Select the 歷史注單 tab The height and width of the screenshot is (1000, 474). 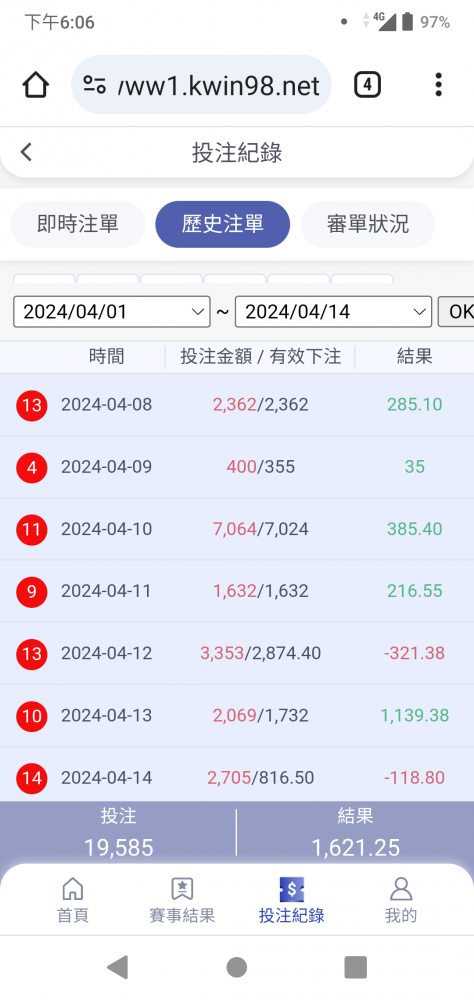click(x=223, y=224)
